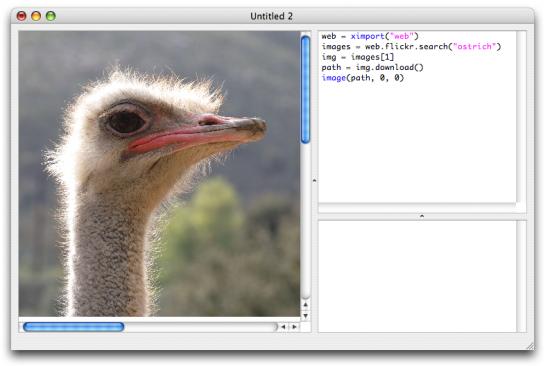Click the blue horizontal scrollbar thumb
Image resolution: width=550 pixels, height=366 pixels.
click(74, 327)
